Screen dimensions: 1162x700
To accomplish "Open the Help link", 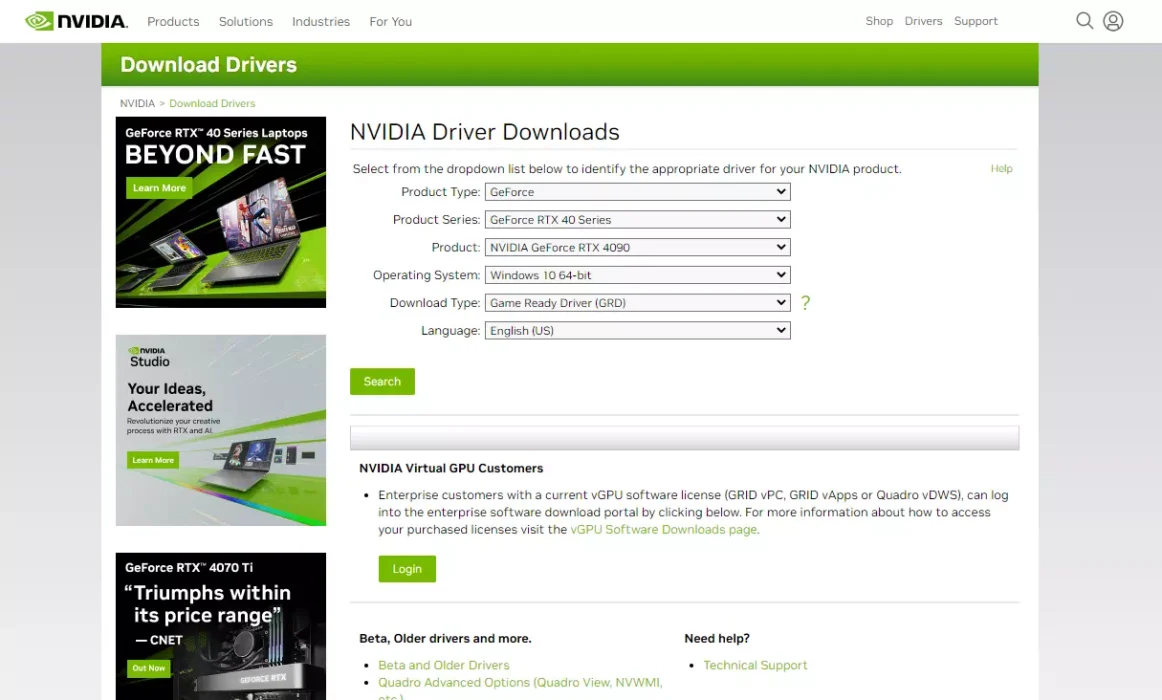I will tap(1001, 169).
